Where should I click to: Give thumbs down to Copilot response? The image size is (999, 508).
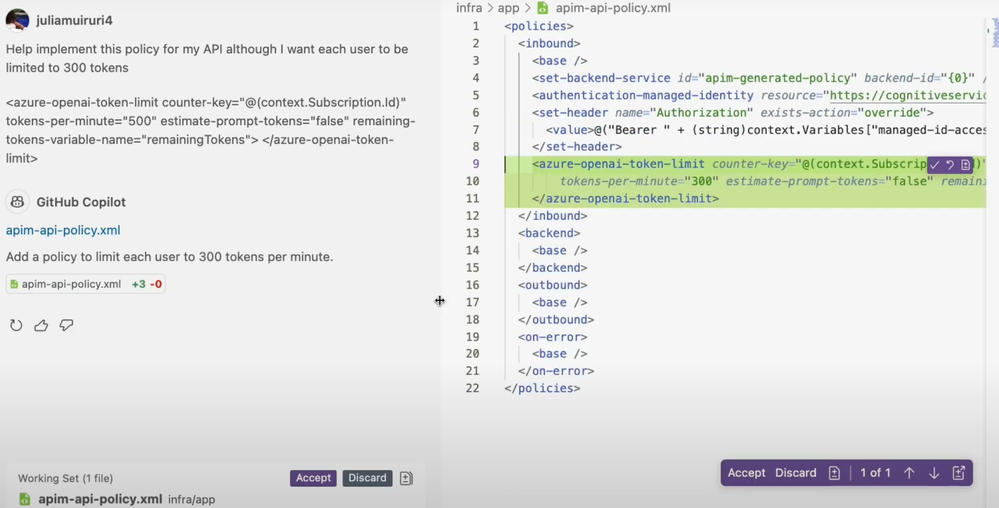66,325
